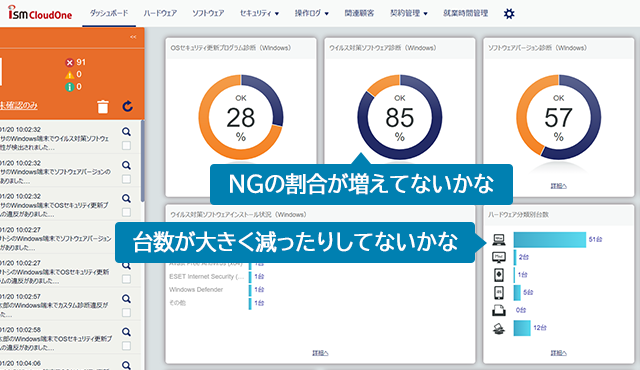The height and width of the screenshot is (370, 640).
Task: Click the その他 row label
Action: click(177, 303)
